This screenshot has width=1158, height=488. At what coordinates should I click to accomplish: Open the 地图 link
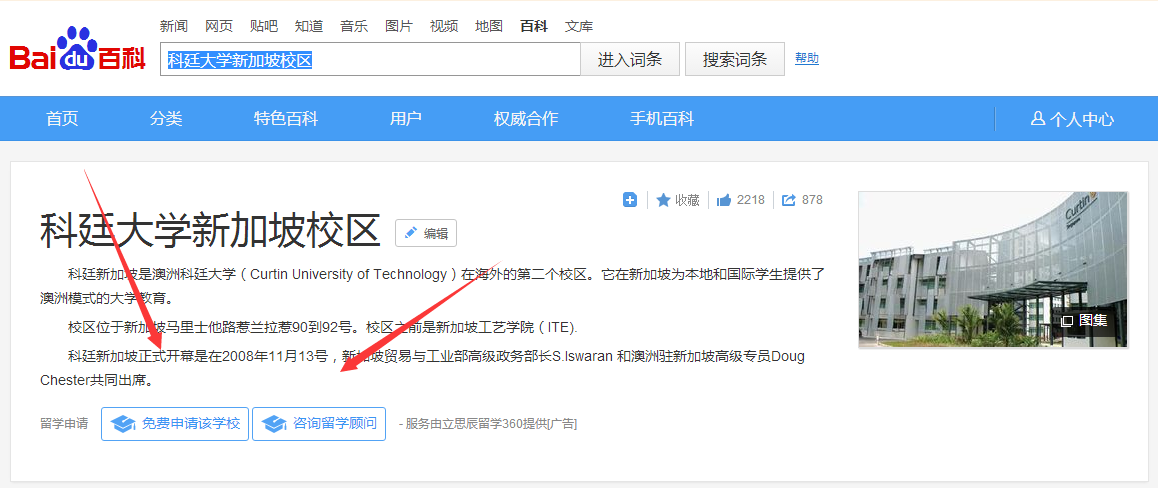click(x=490, y=27)
